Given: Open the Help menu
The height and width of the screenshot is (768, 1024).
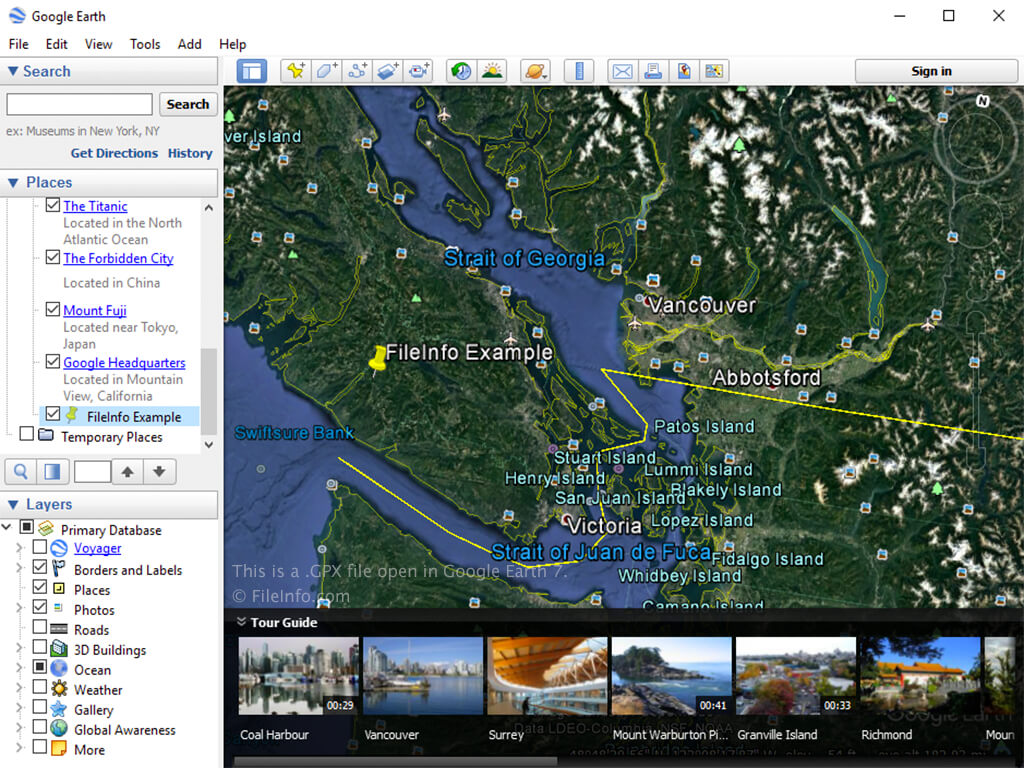Looking at the screenshot, I should click(x=232, y=44).
